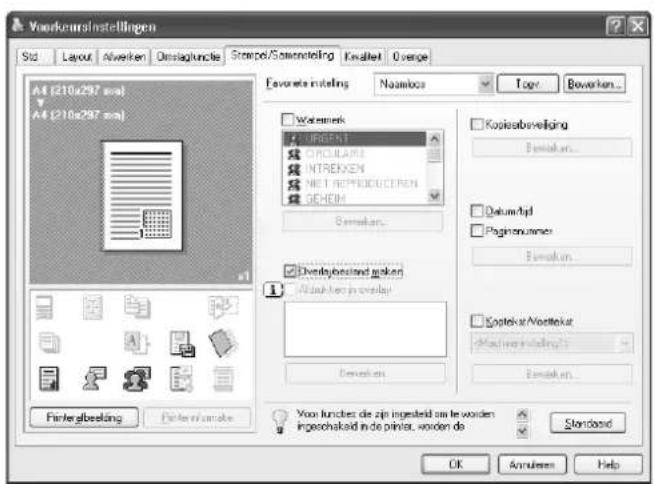Click the A4 page preview thumbnail

pos(142,196)
